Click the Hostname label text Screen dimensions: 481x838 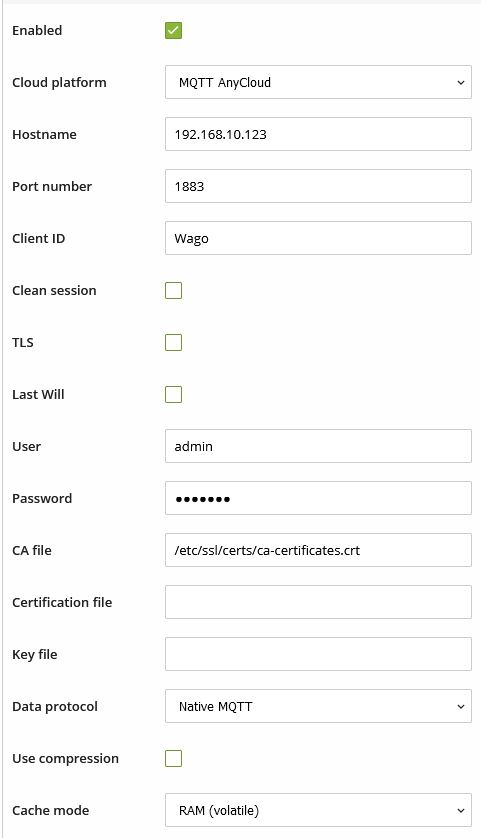44,134
